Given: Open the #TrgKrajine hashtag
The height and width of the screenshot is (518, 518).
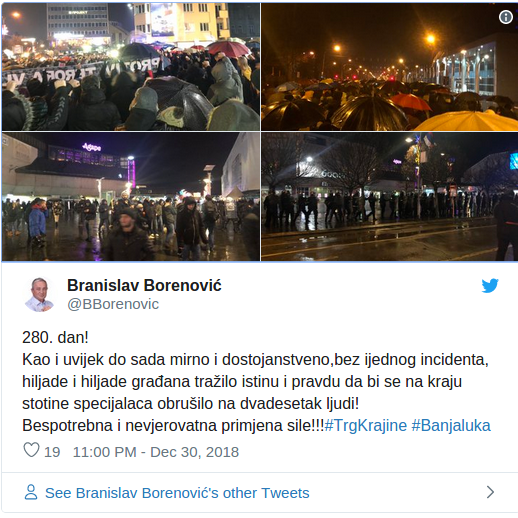Looking at the screenshot, I should [365, 426].
